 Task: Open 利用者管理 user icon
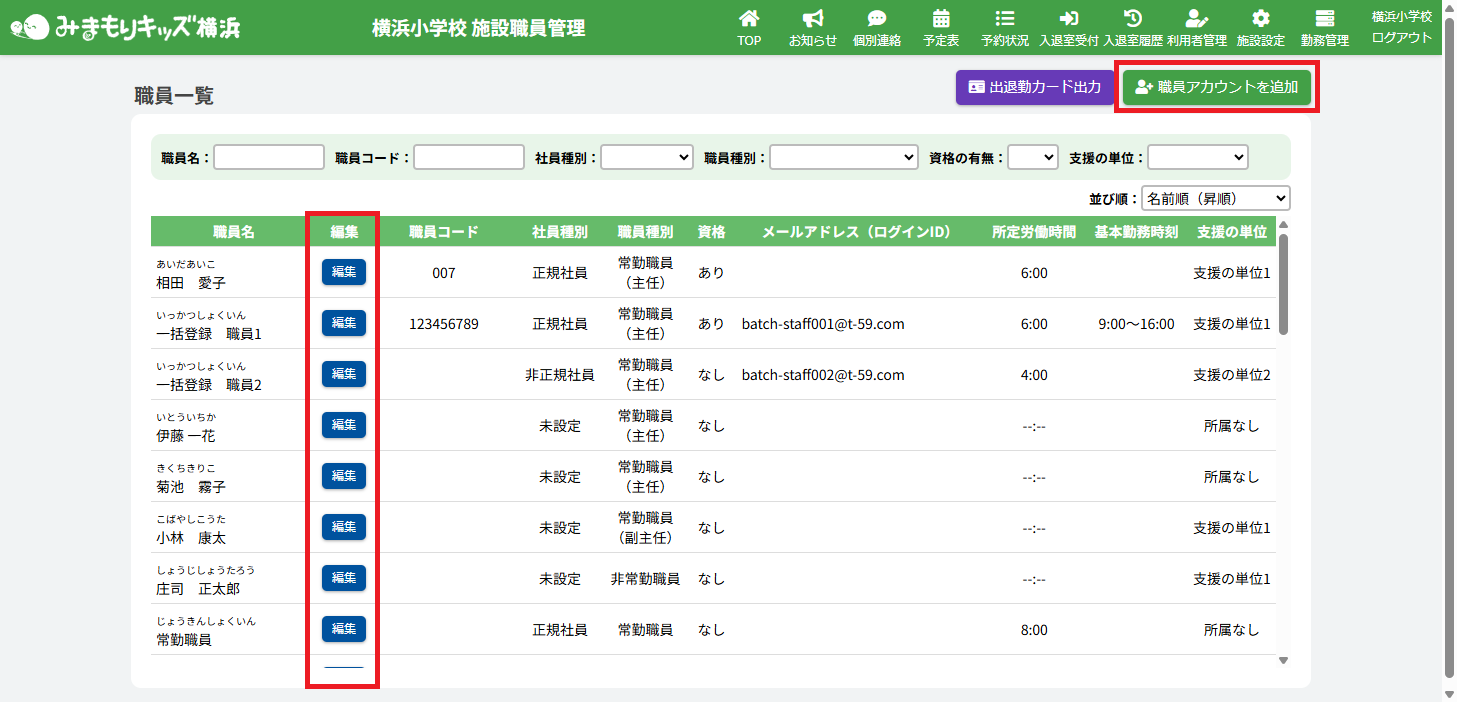click(1197, 19)
